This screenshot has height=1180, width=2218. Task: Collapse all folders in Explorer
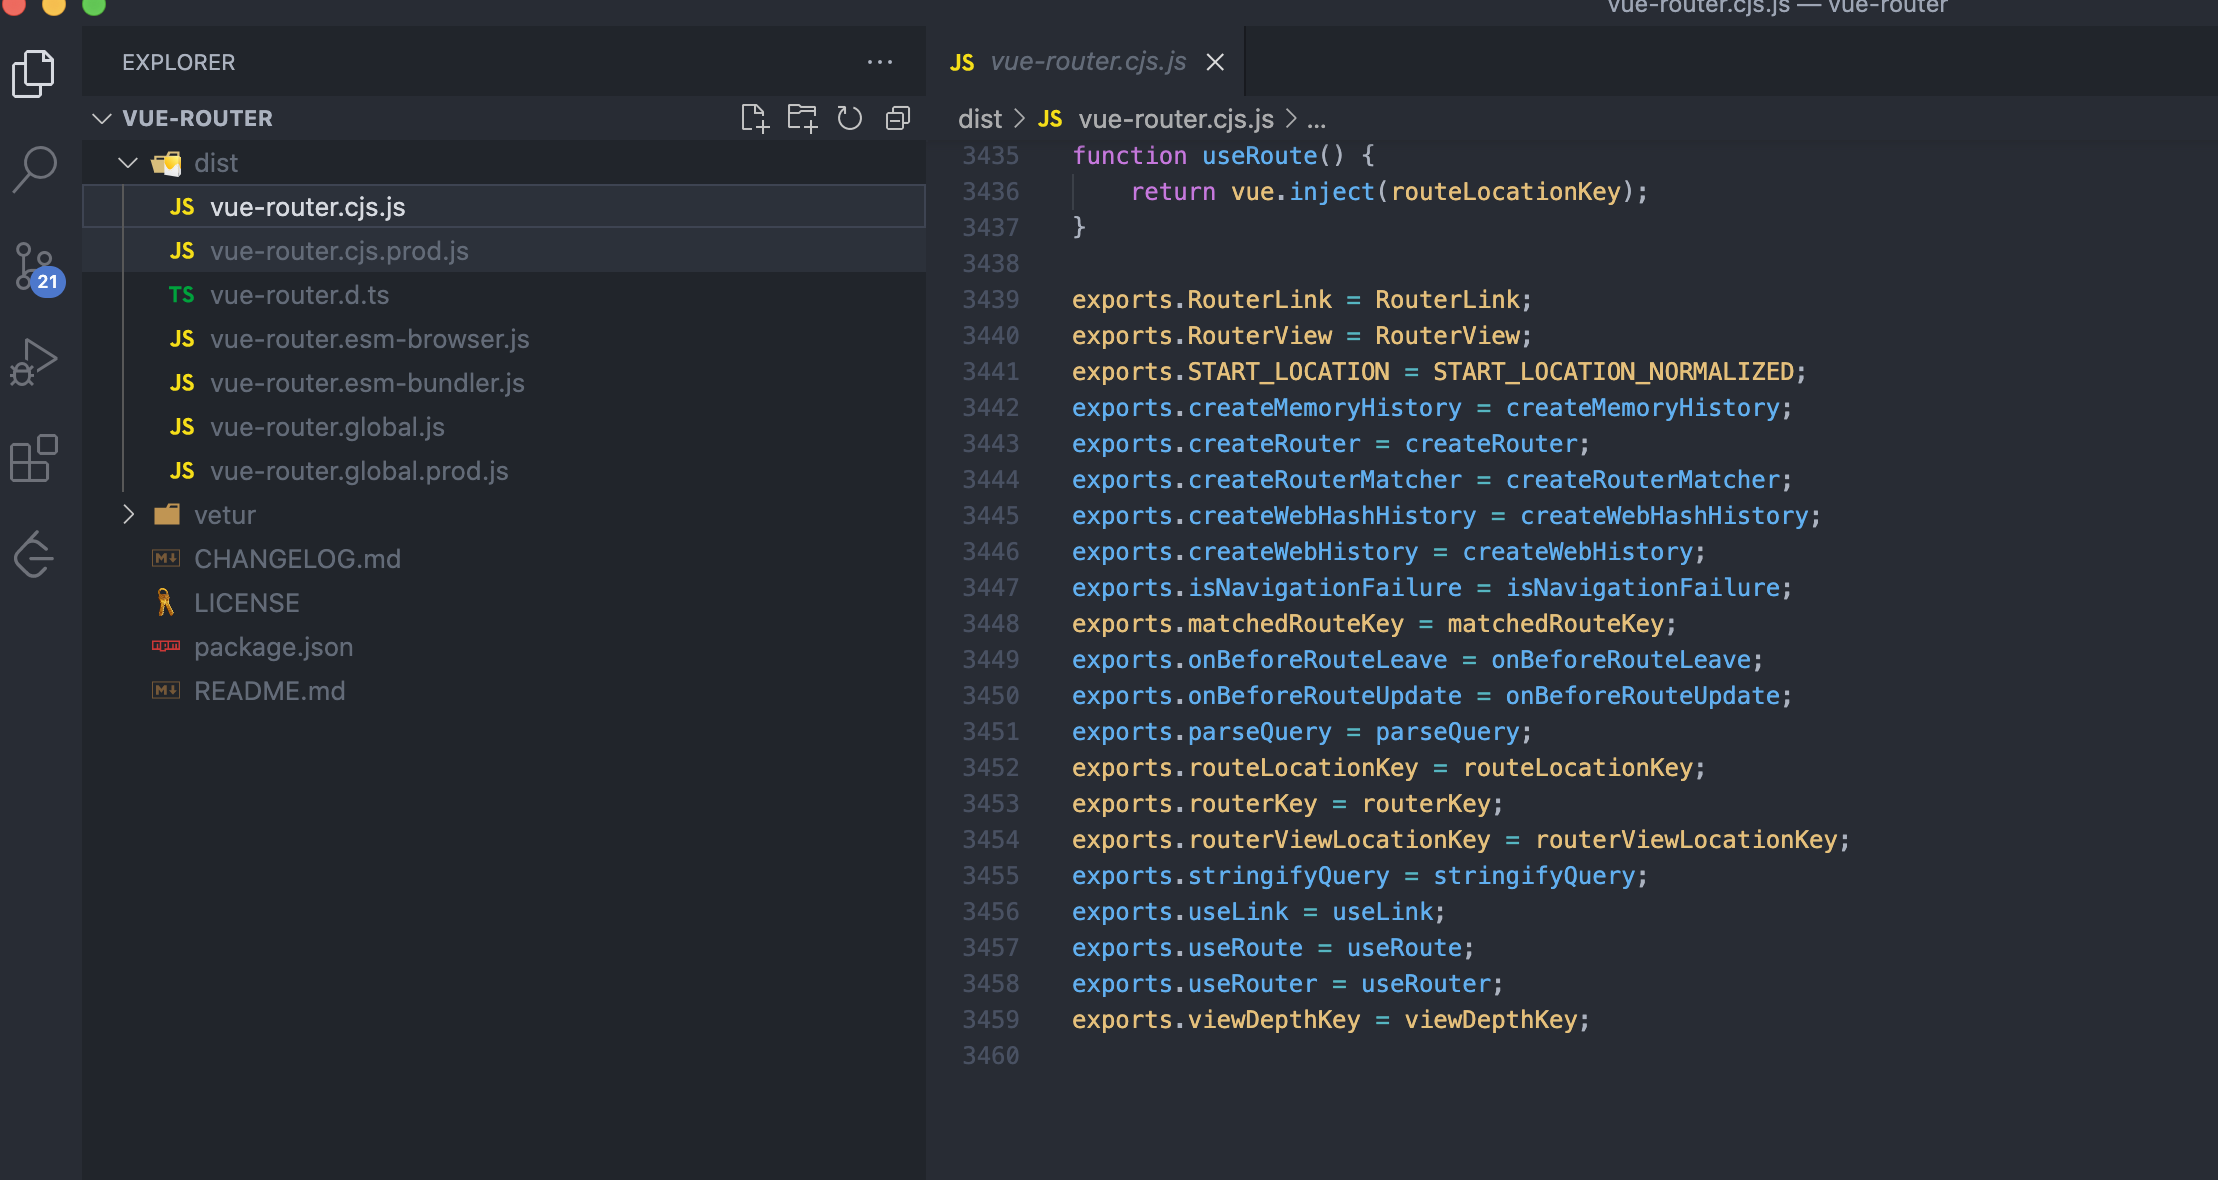point(898,118)
